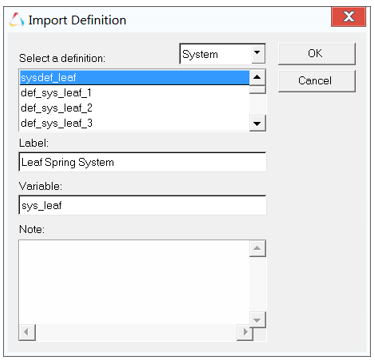Image resolution: width=375 pixels, height=360 pixels.
Task: Pick def_sys_leaf_3 in the list
Action: pos(134,123)
